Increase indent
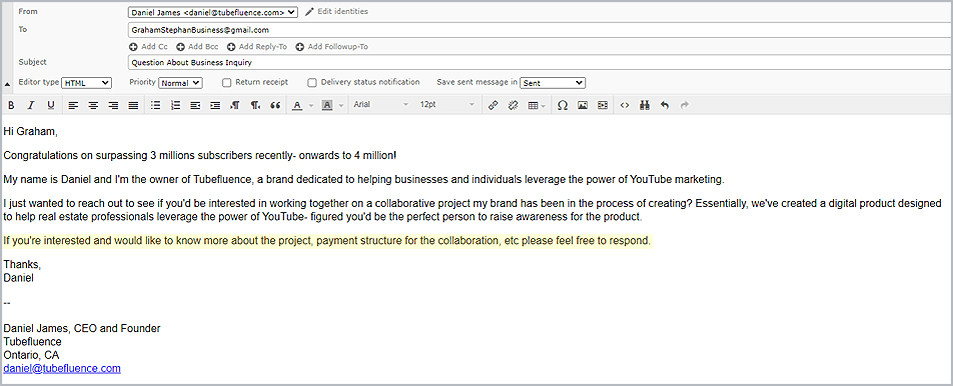Viewport: 953px width, 386px height. point(215,105)
